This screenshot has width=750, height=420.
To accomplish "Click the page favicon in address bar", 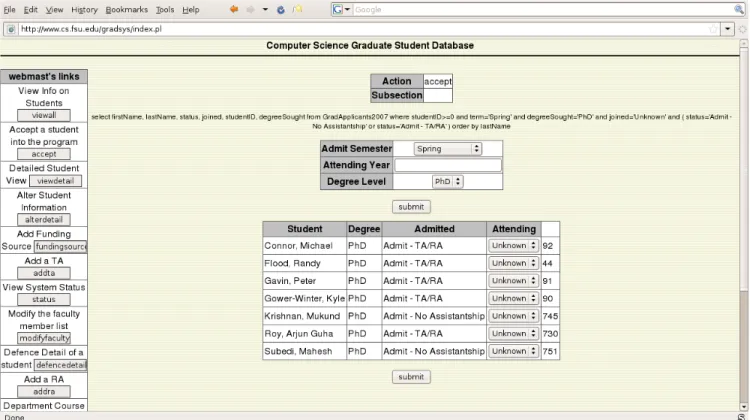I will click(11, 29).
